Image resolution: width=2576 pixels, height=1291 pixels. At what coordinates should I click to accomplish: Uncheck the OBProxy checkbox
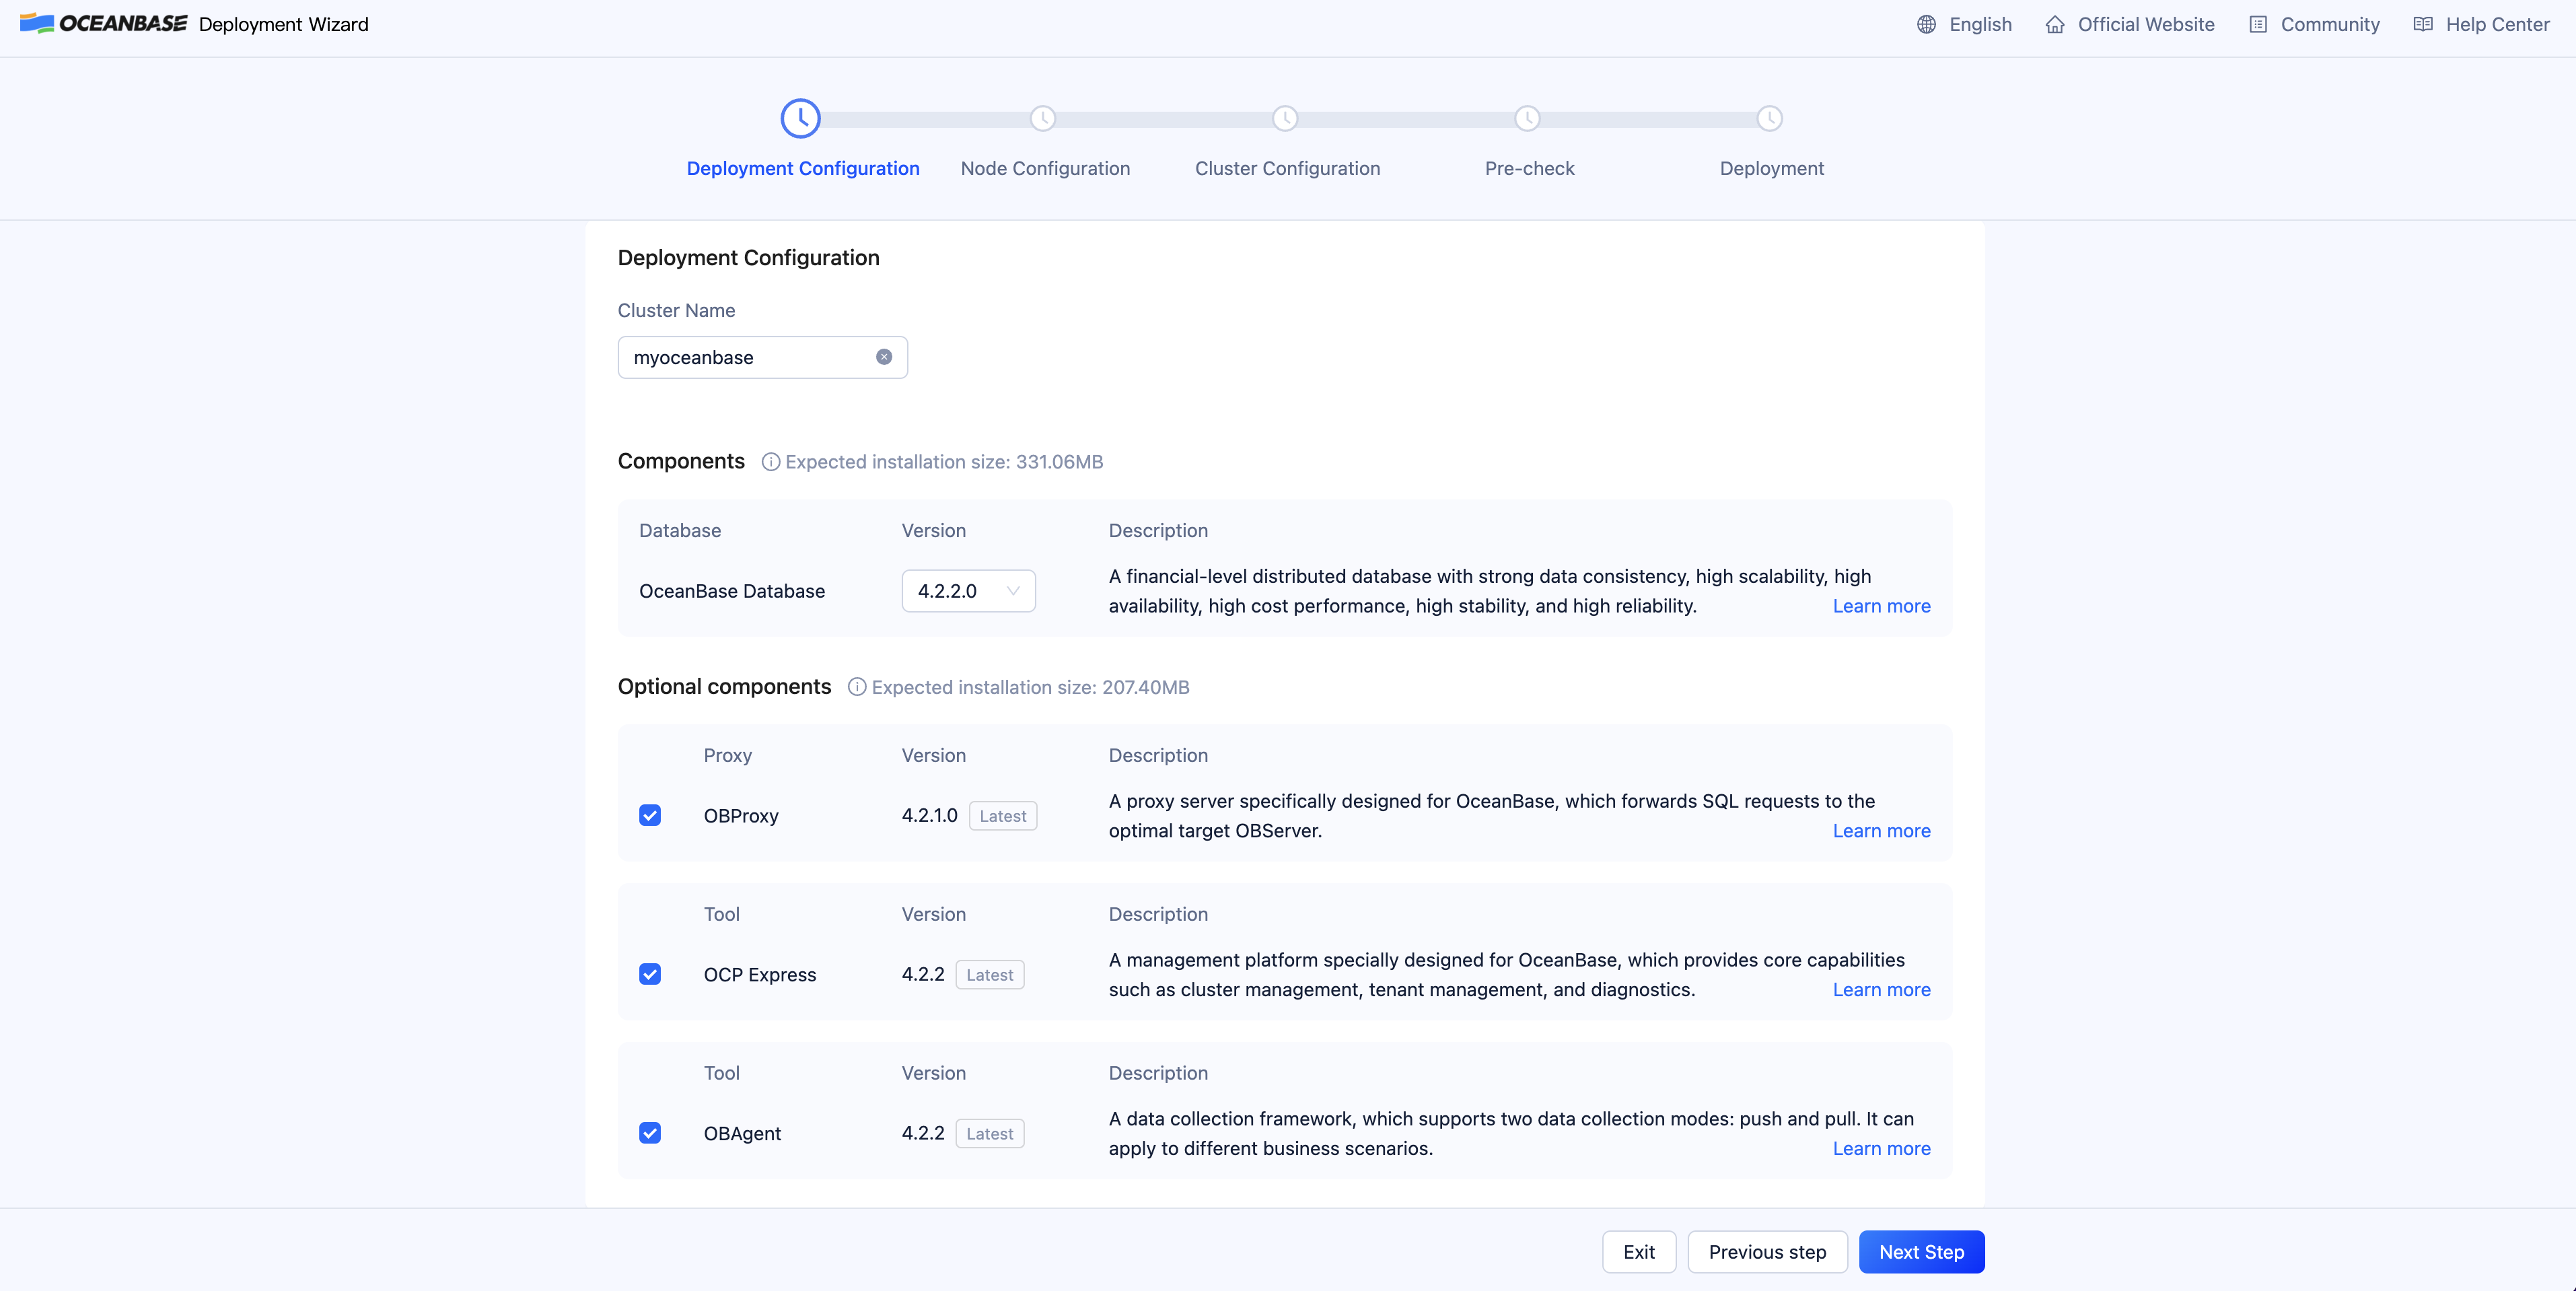(650, 815)
